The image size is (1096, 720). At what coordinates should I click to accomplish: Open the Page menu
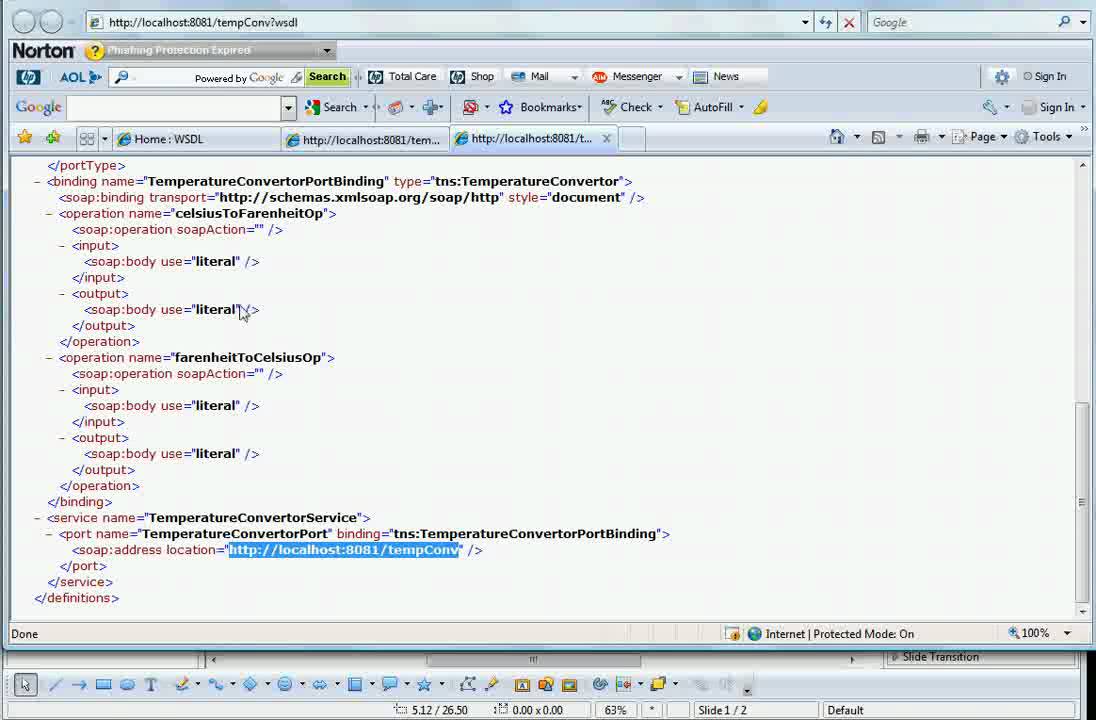tap(979, 137)
